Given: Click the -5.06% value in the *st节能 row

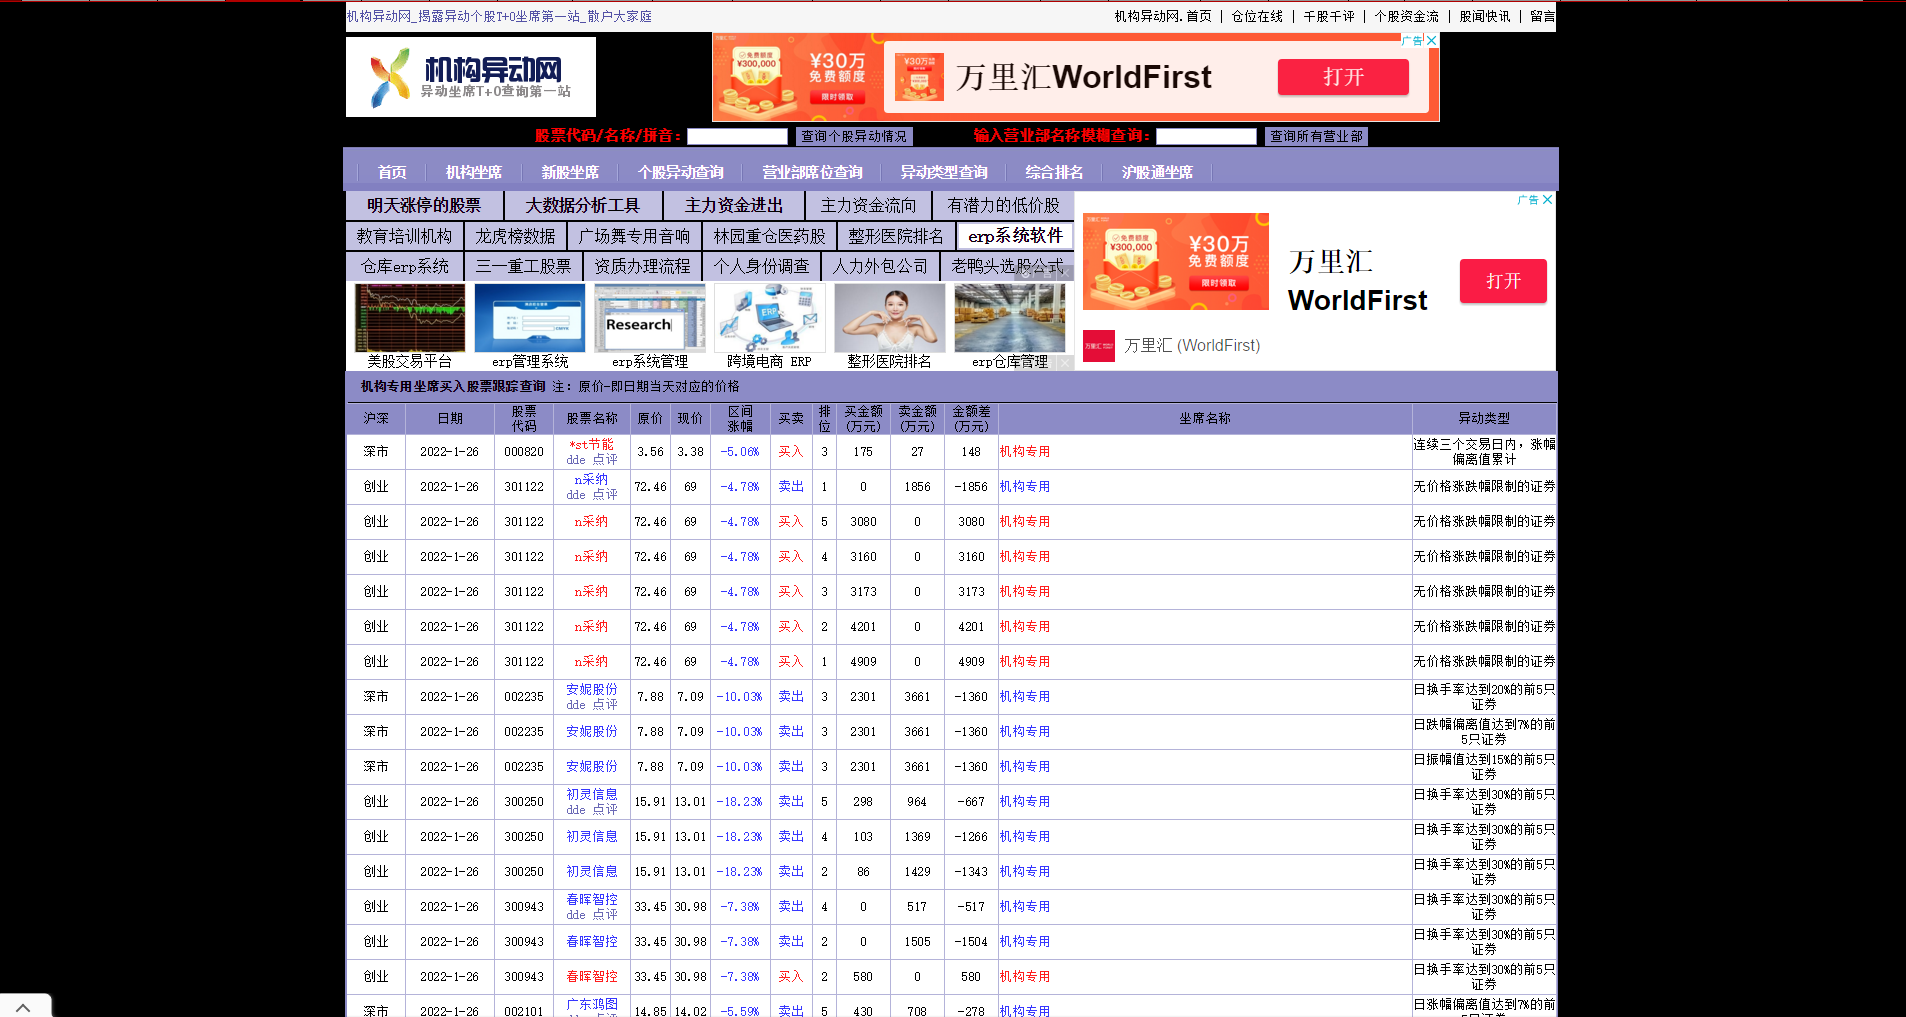Looking at the screenshot, I should click(740, 452).
